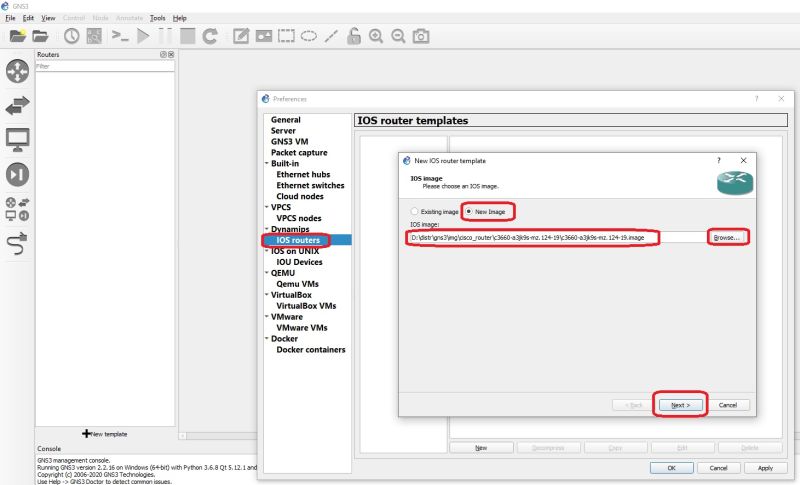Open the Help menu

pos(180,18)
